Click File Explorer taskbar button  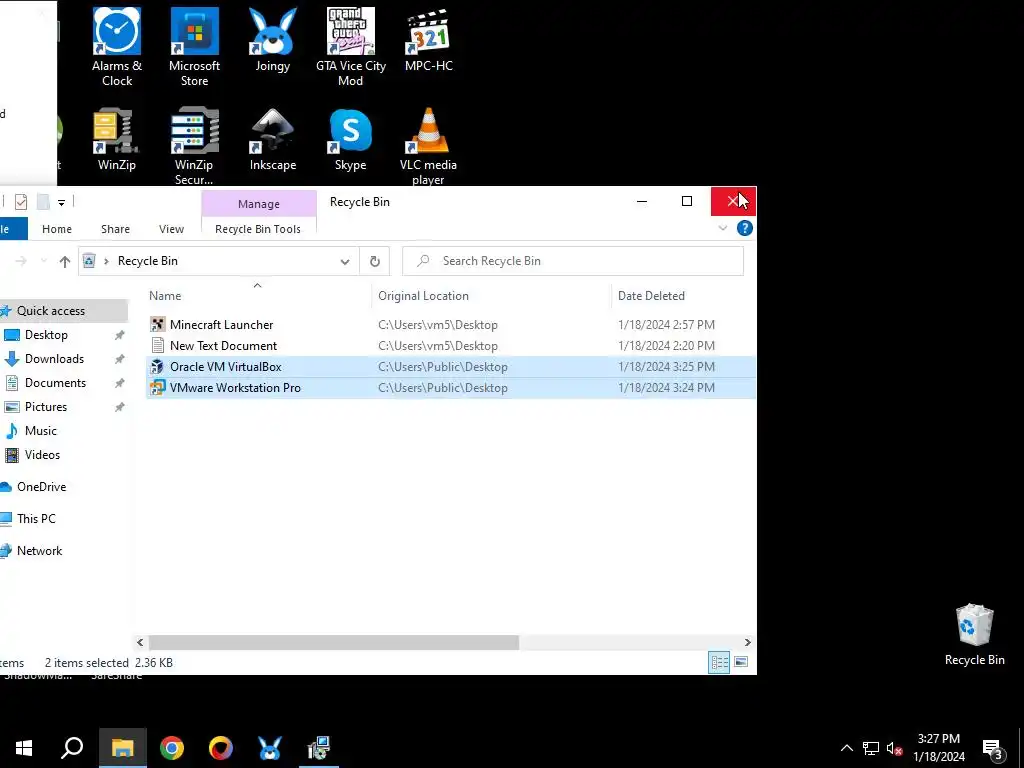123,748
